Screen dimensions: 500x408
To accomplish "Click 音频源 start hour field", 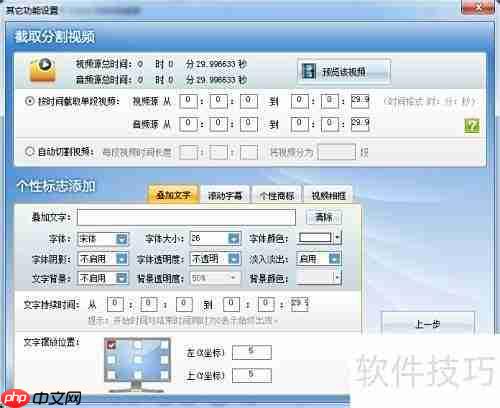I will pyautogui.click(x=188, y=124).
